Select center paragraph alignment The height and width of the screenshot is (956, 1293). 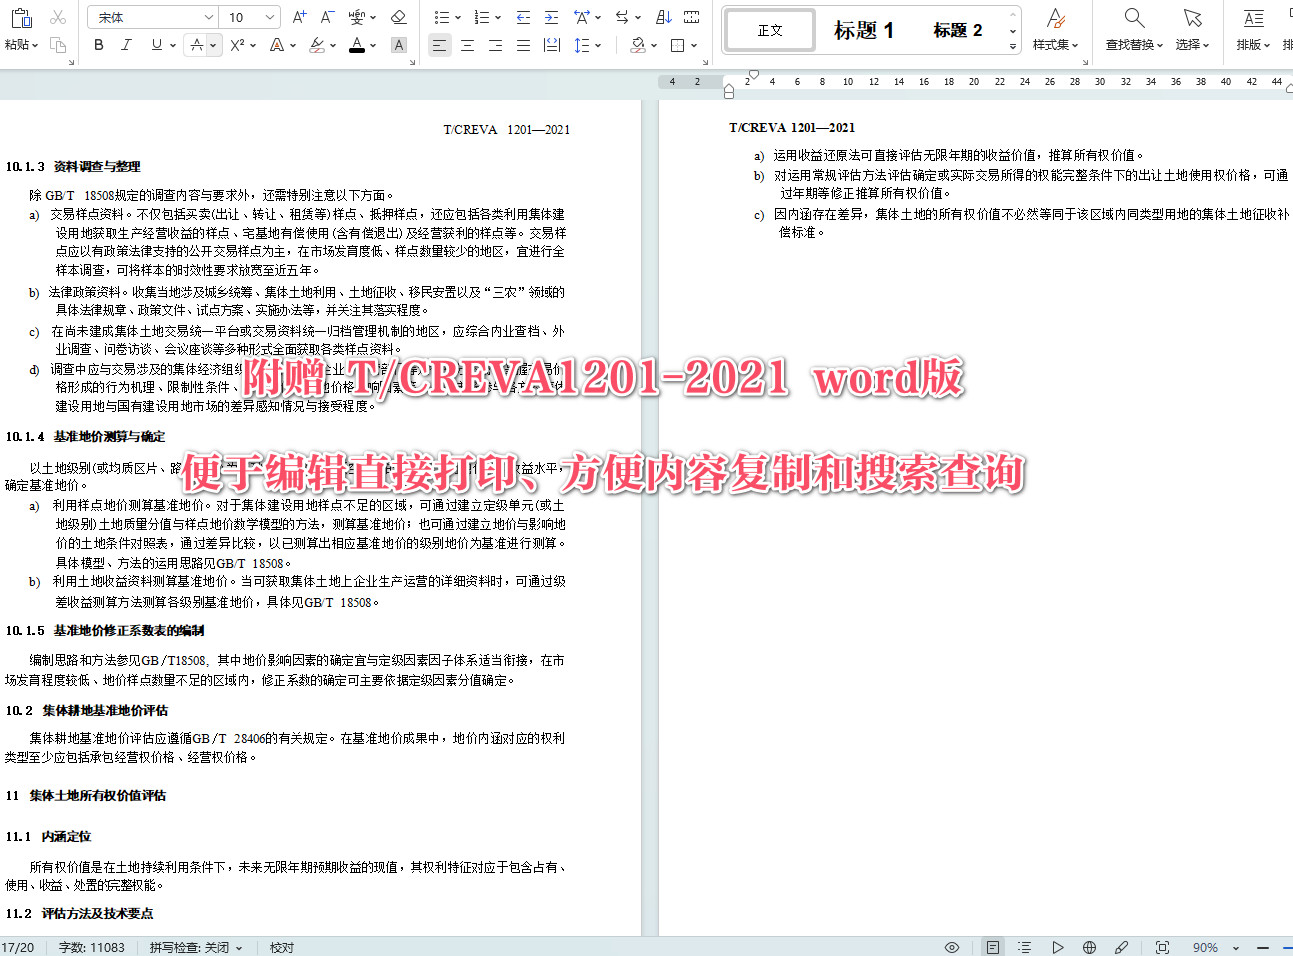[x=467, y=45]
